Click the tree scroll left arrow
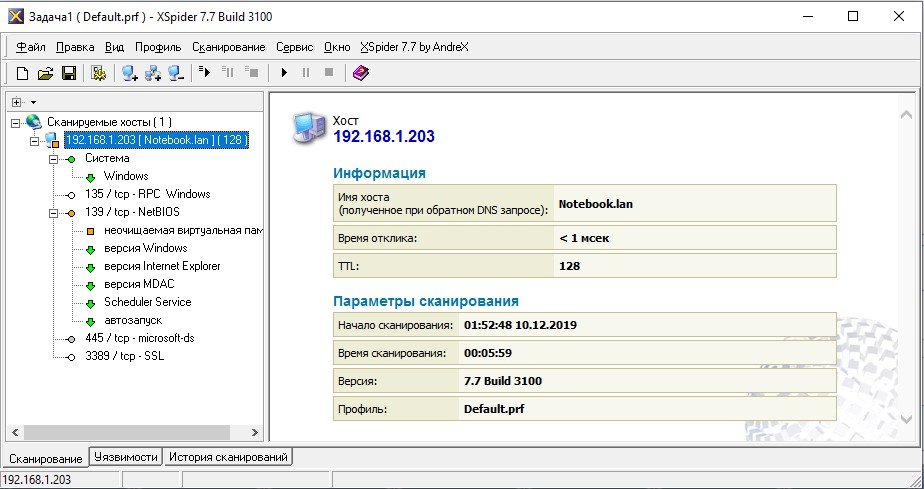Image resolution: width=924 pixels, height=489 pixels. coord(15,432)
